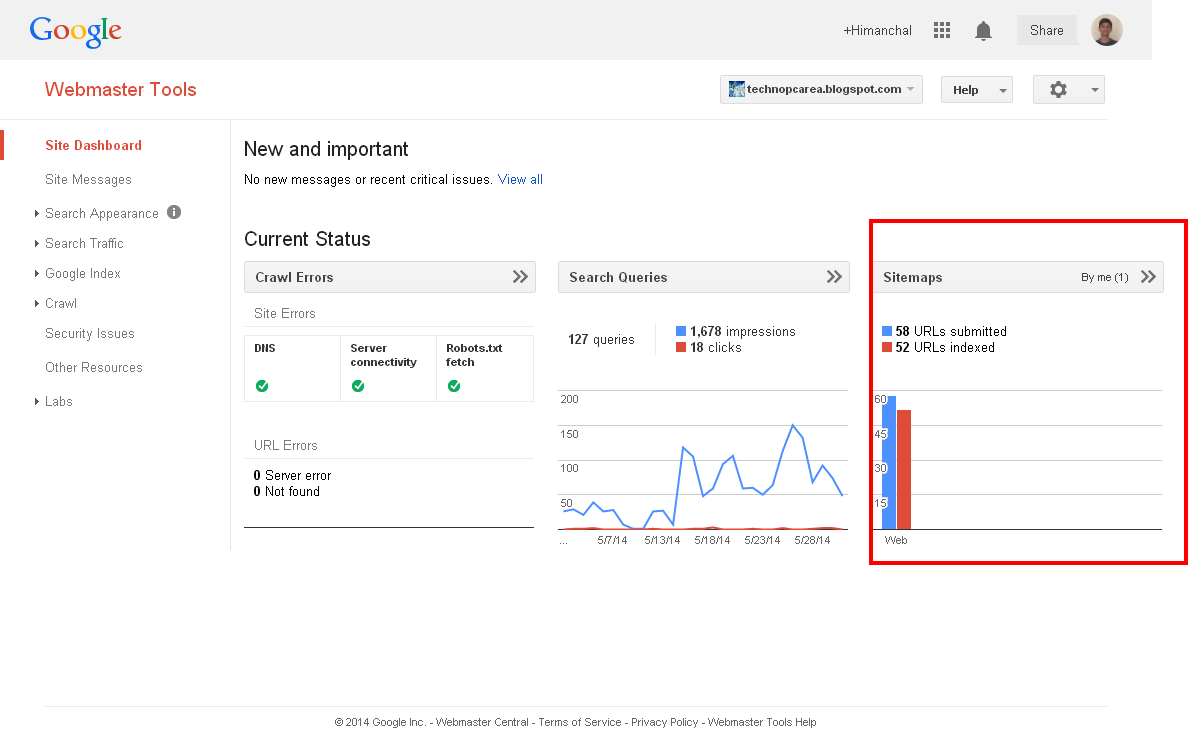
Task: Click the Webmaster Tools title
Action: (120, 90)
